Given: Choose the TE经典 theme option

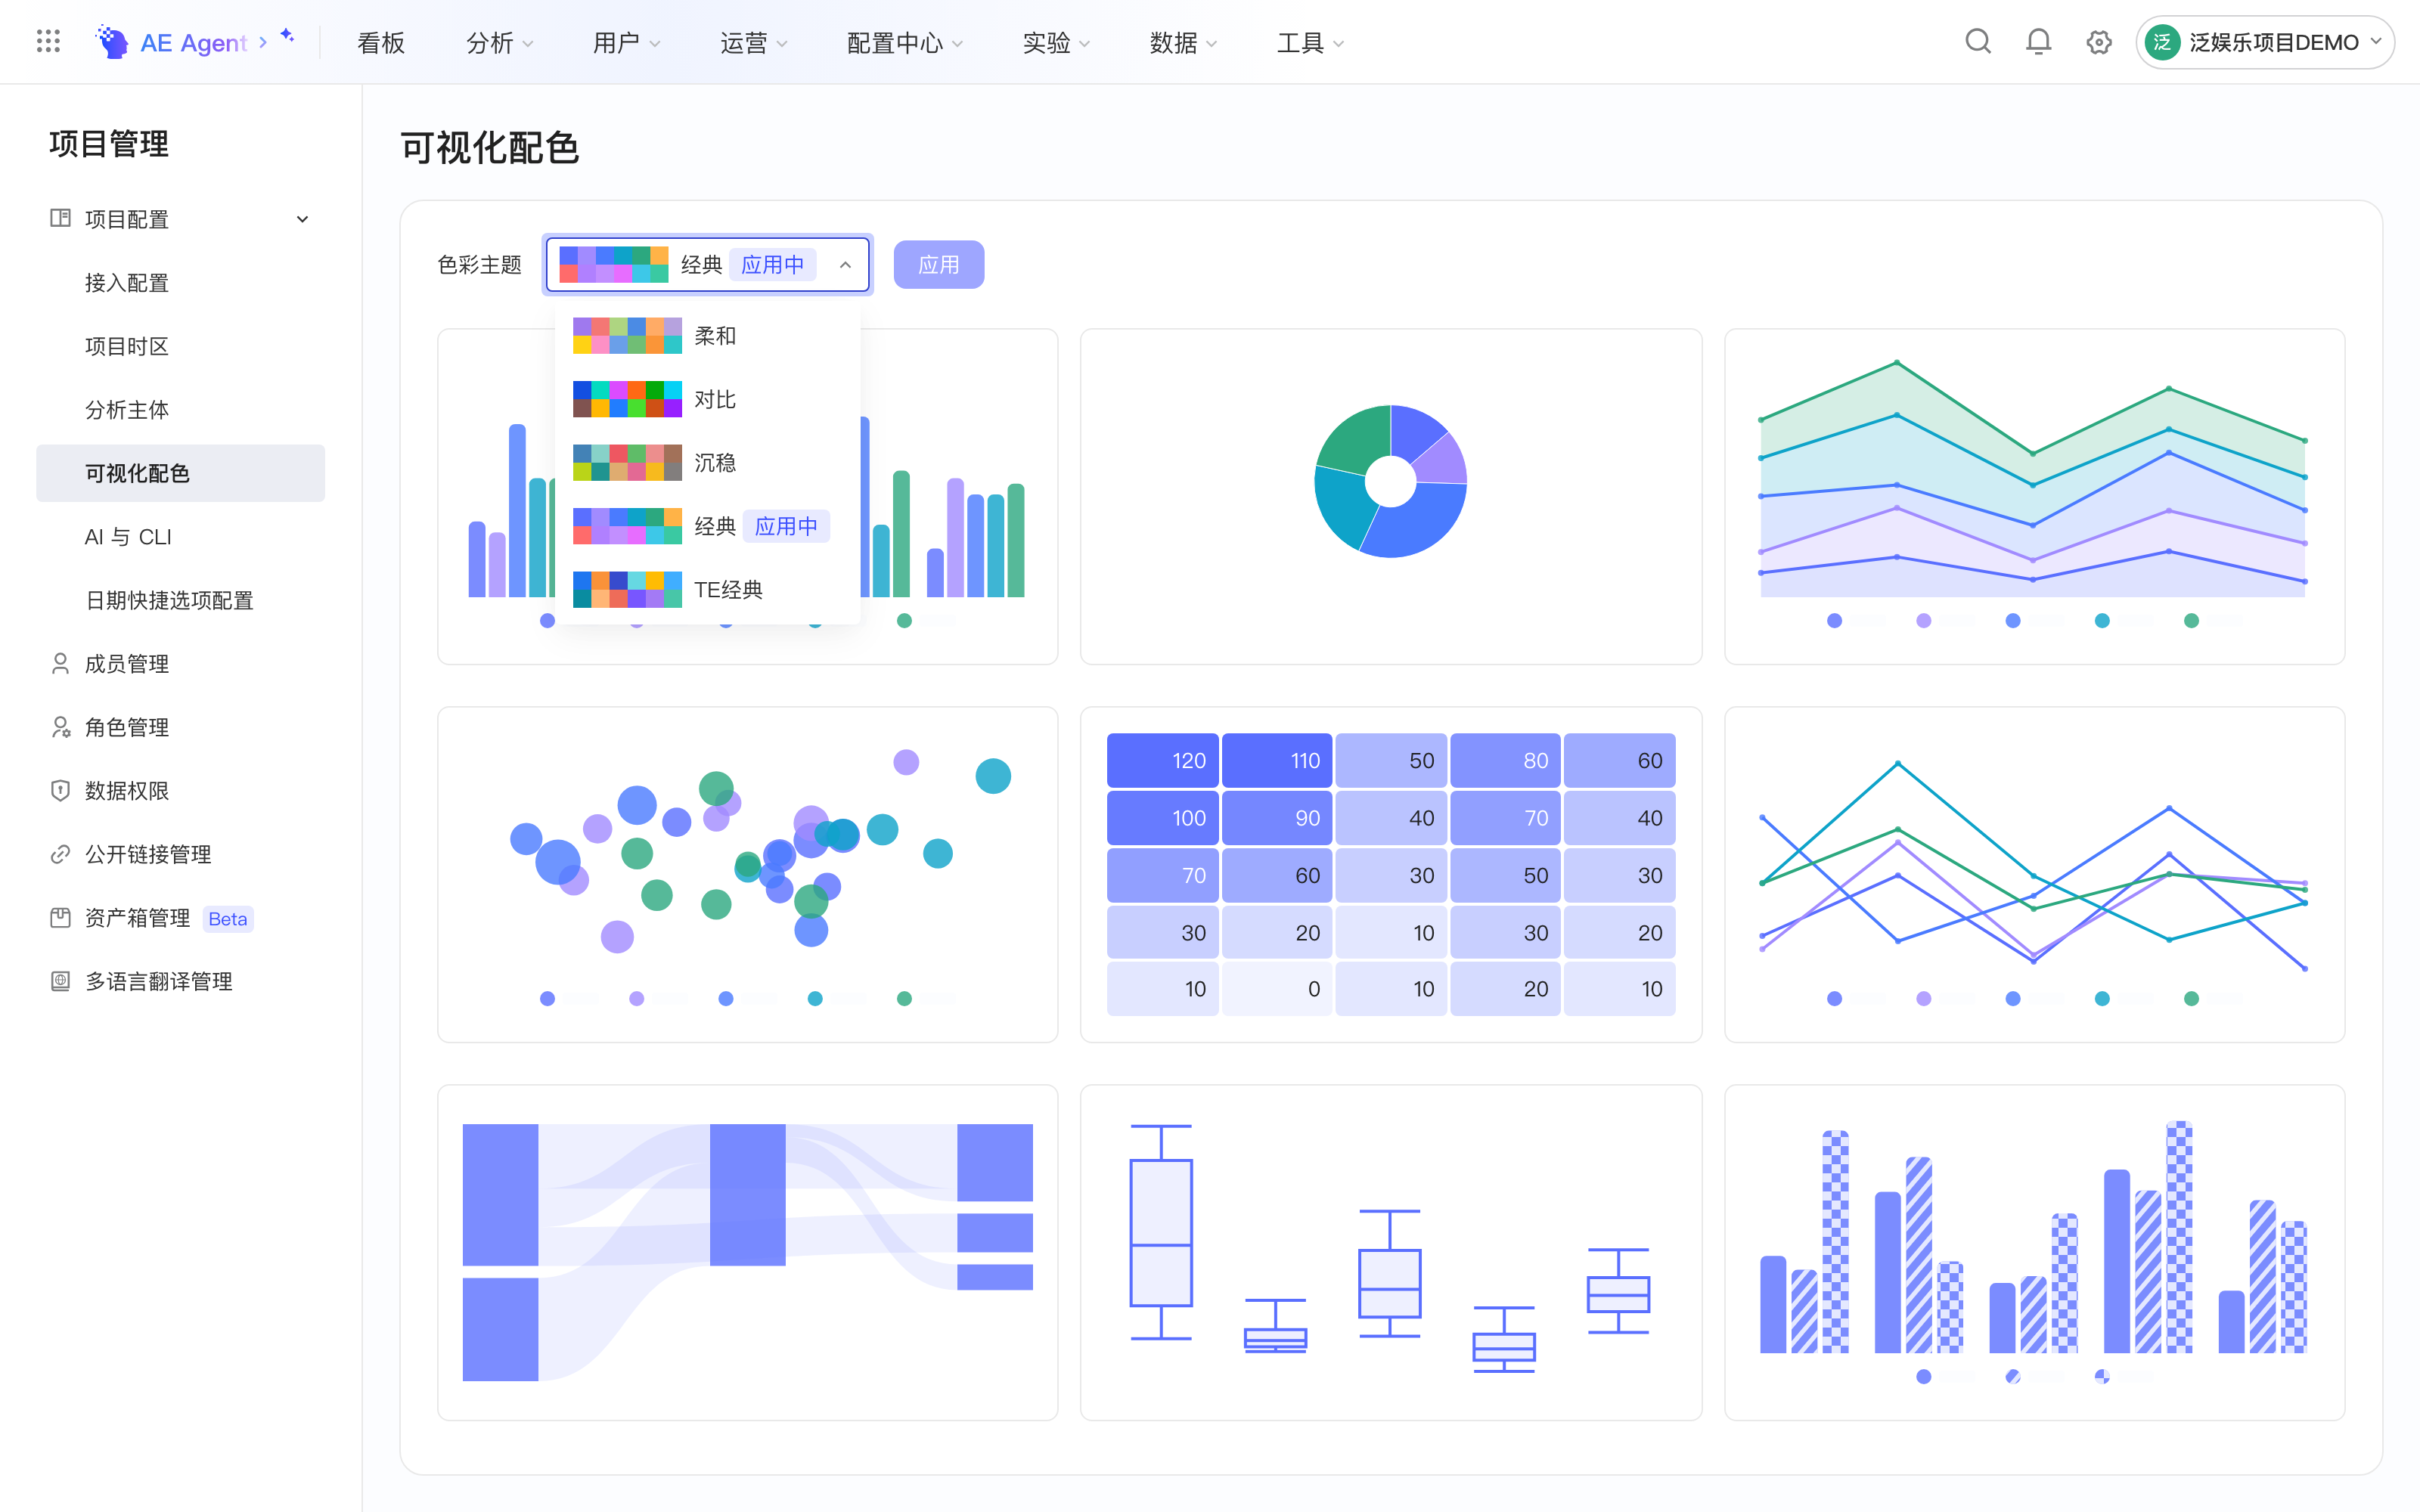Looking at the screenshot, I should coord(708,590).
